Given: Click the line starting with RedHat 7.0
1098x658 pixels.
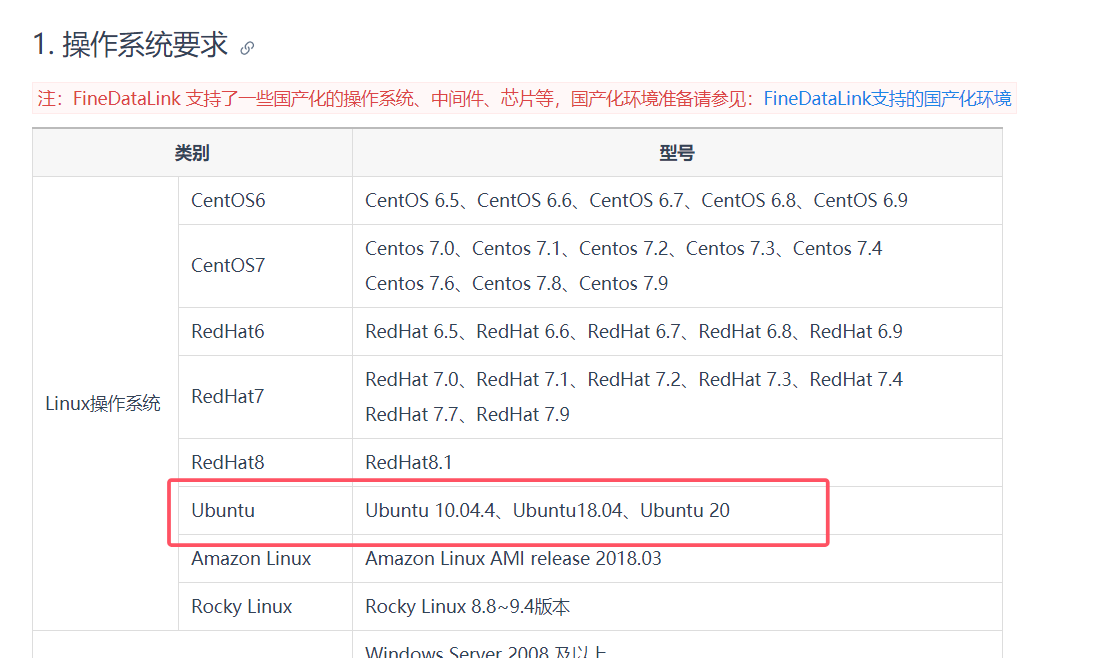Looking at the screenshot, I should [x=634, y=379].
